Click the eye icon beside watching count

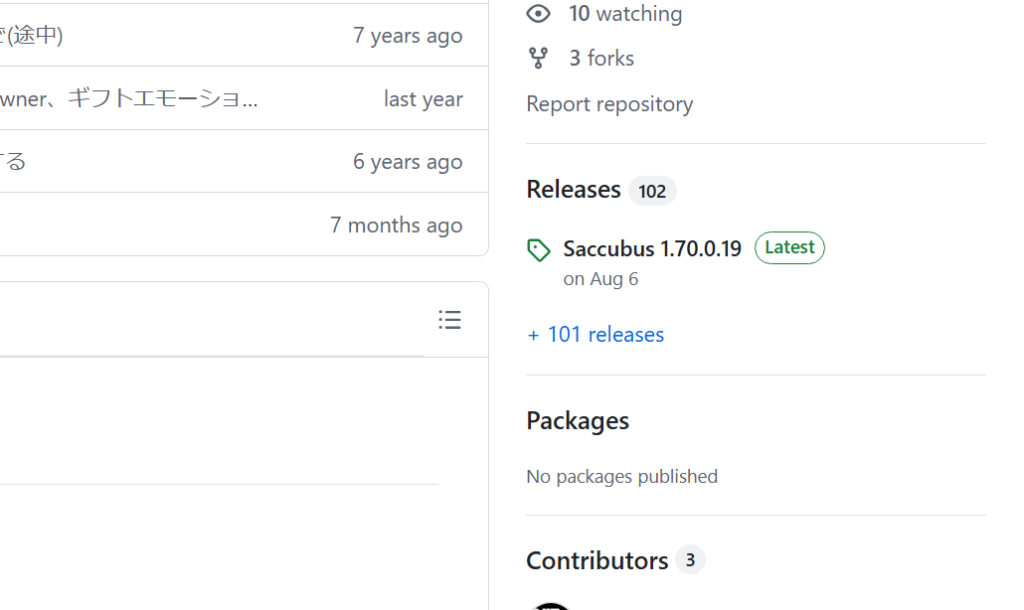click(x=539, y=14)
